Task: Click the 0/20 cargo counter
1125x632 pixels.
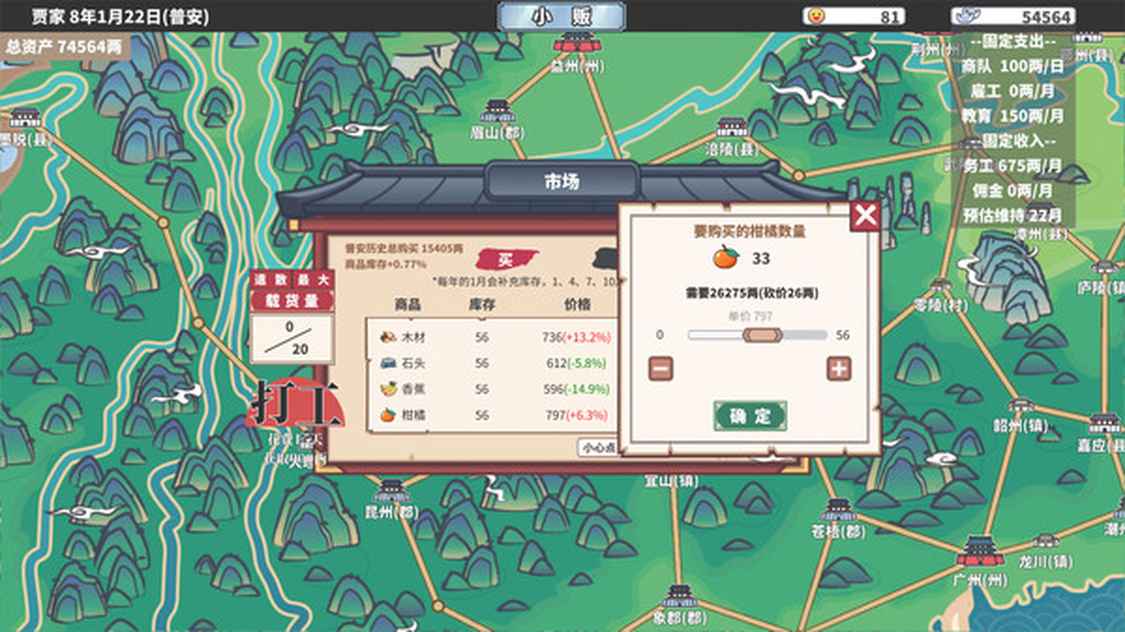Action: tap(292, 338)
